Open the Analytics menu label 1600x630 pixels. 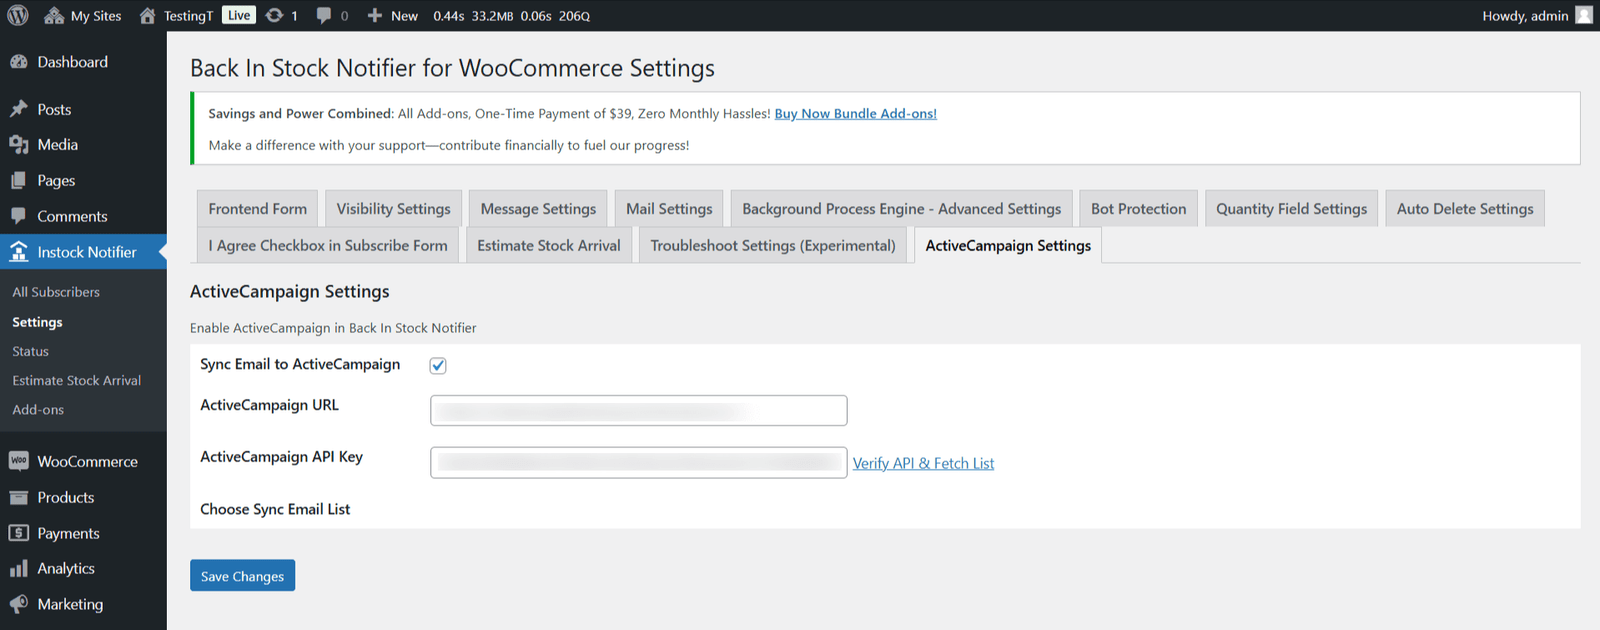(x=66, y=569)
